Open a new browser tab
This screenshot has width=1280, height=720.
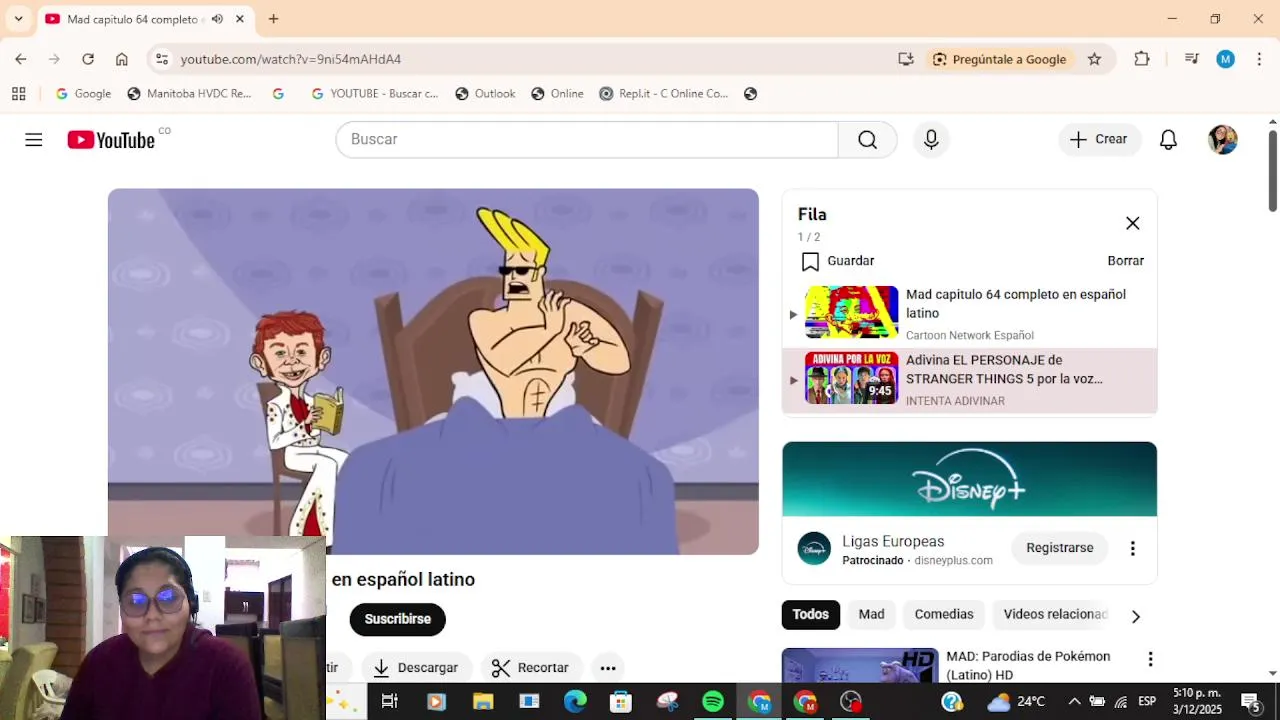273,19
